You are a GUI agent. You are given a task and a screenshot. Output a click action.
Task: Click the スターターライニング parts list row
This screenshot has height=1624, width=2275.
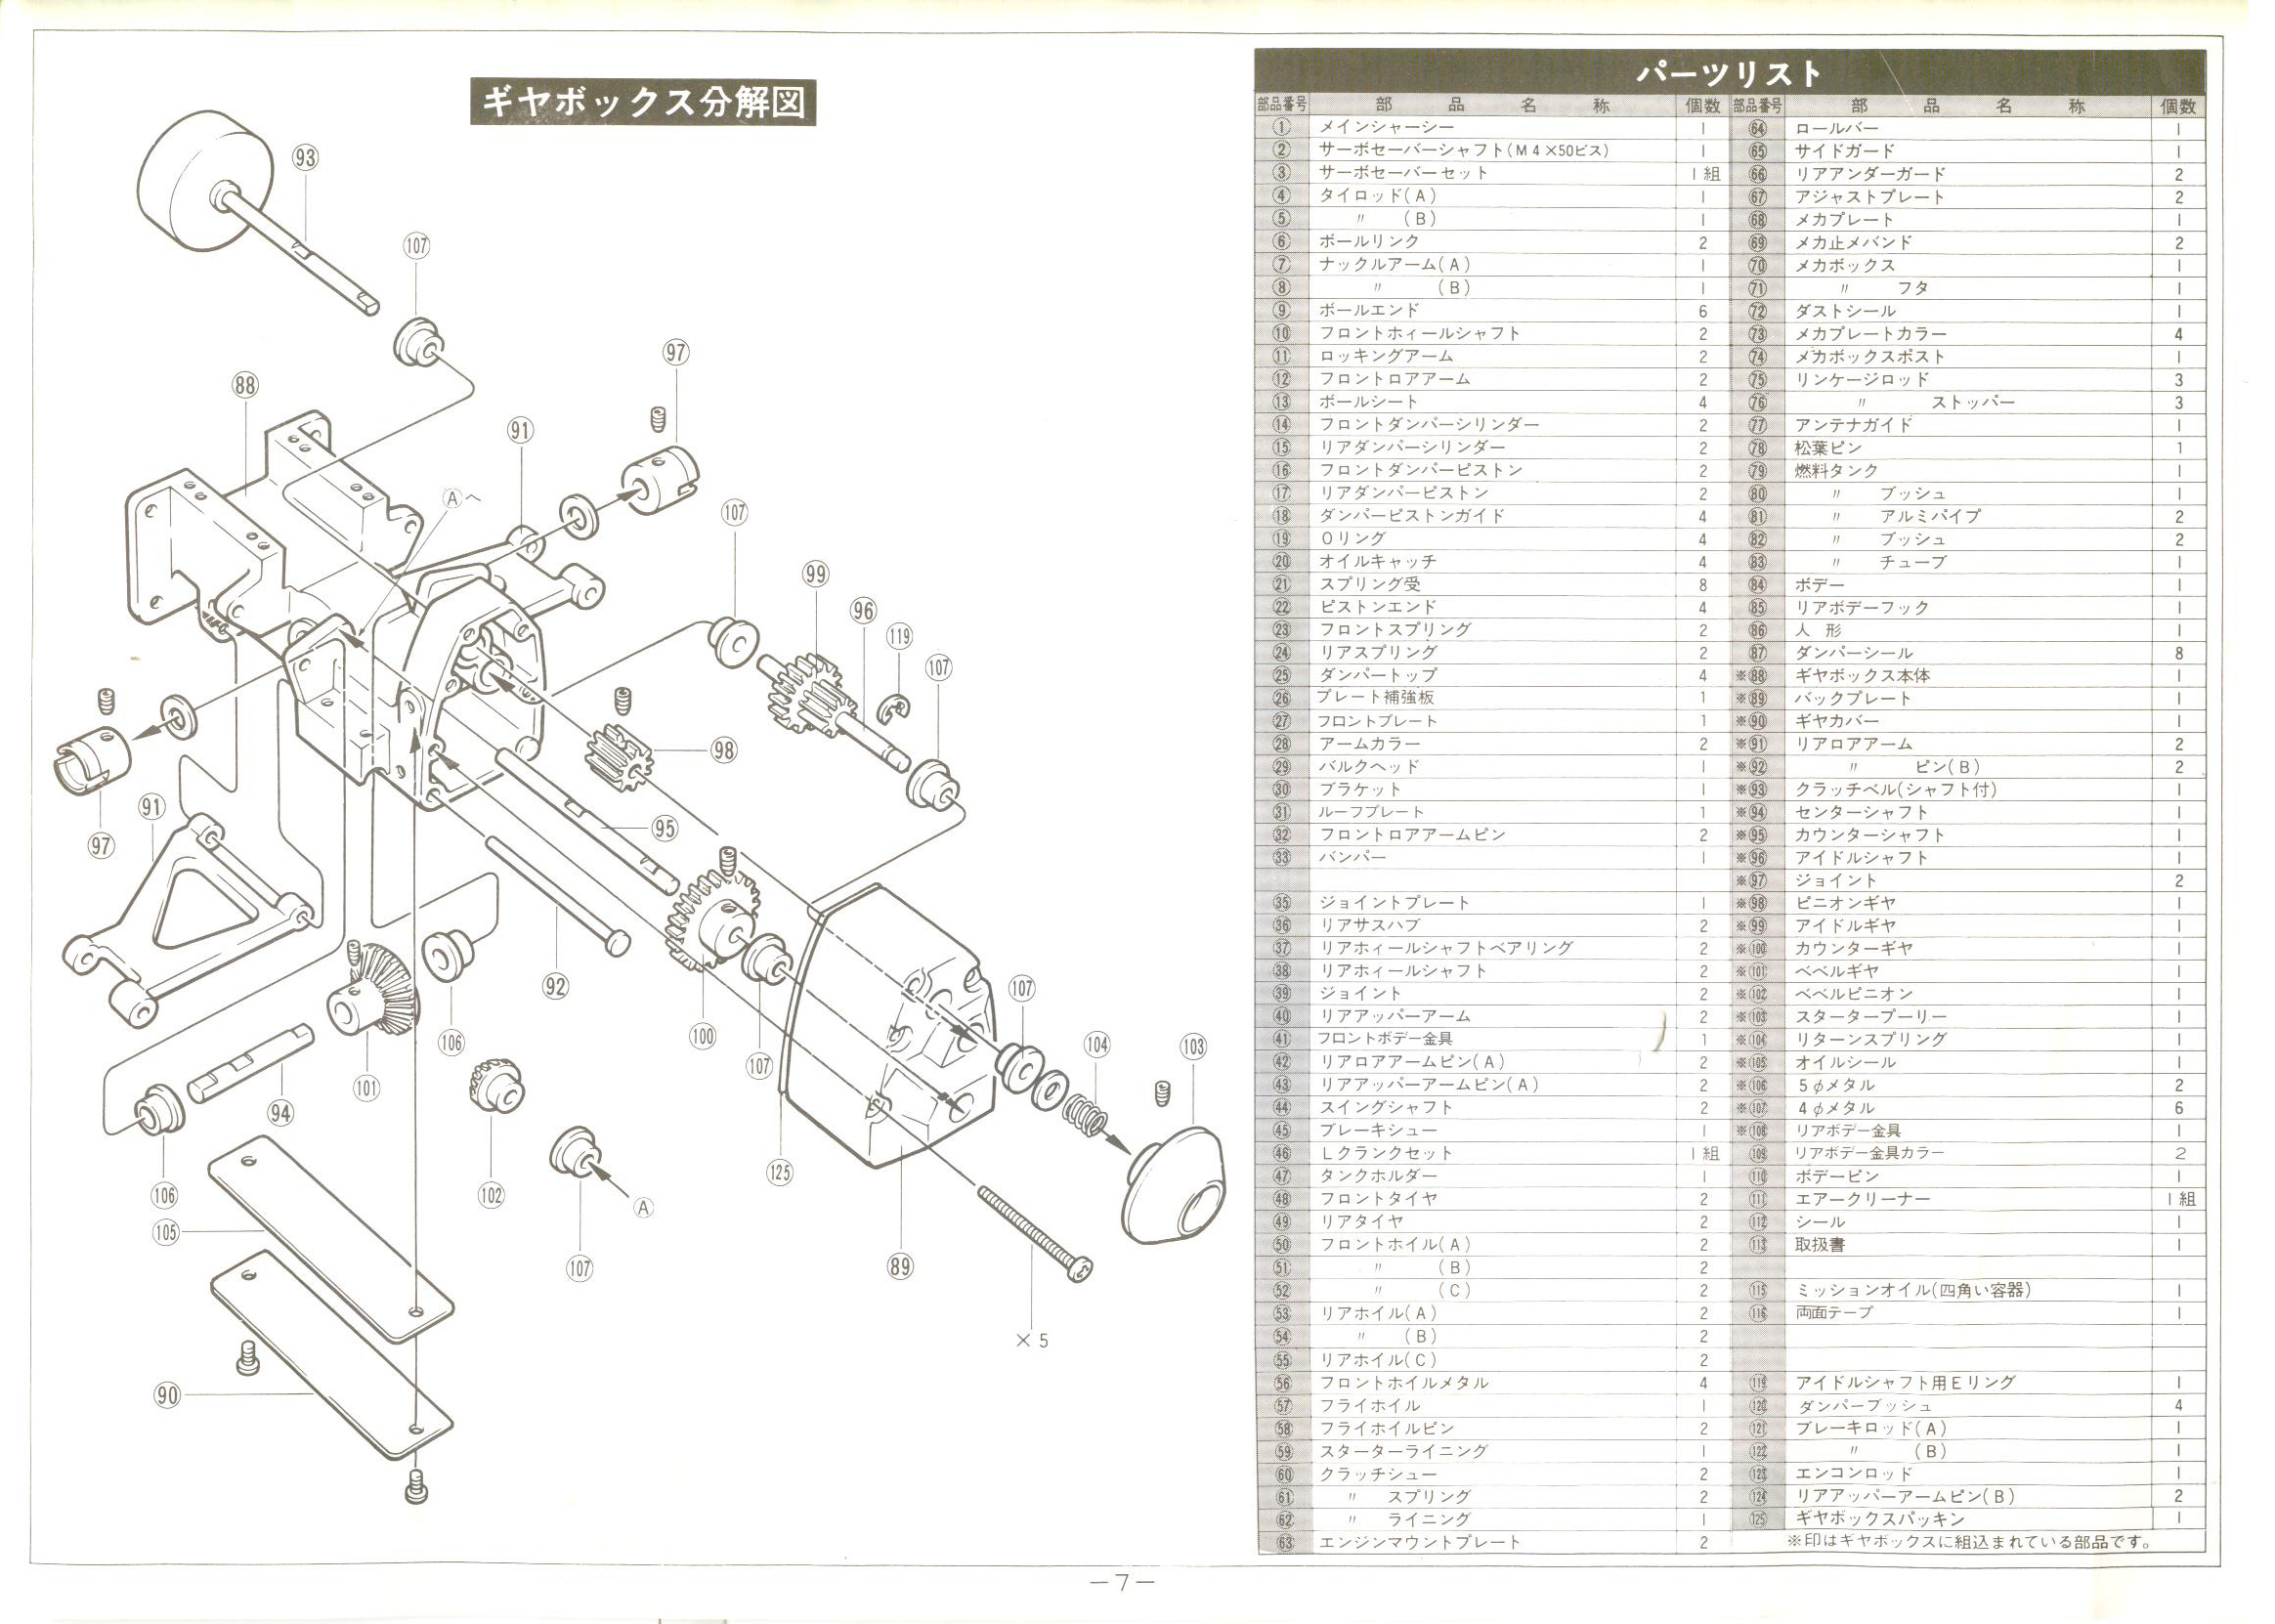click(1403, 1450)
